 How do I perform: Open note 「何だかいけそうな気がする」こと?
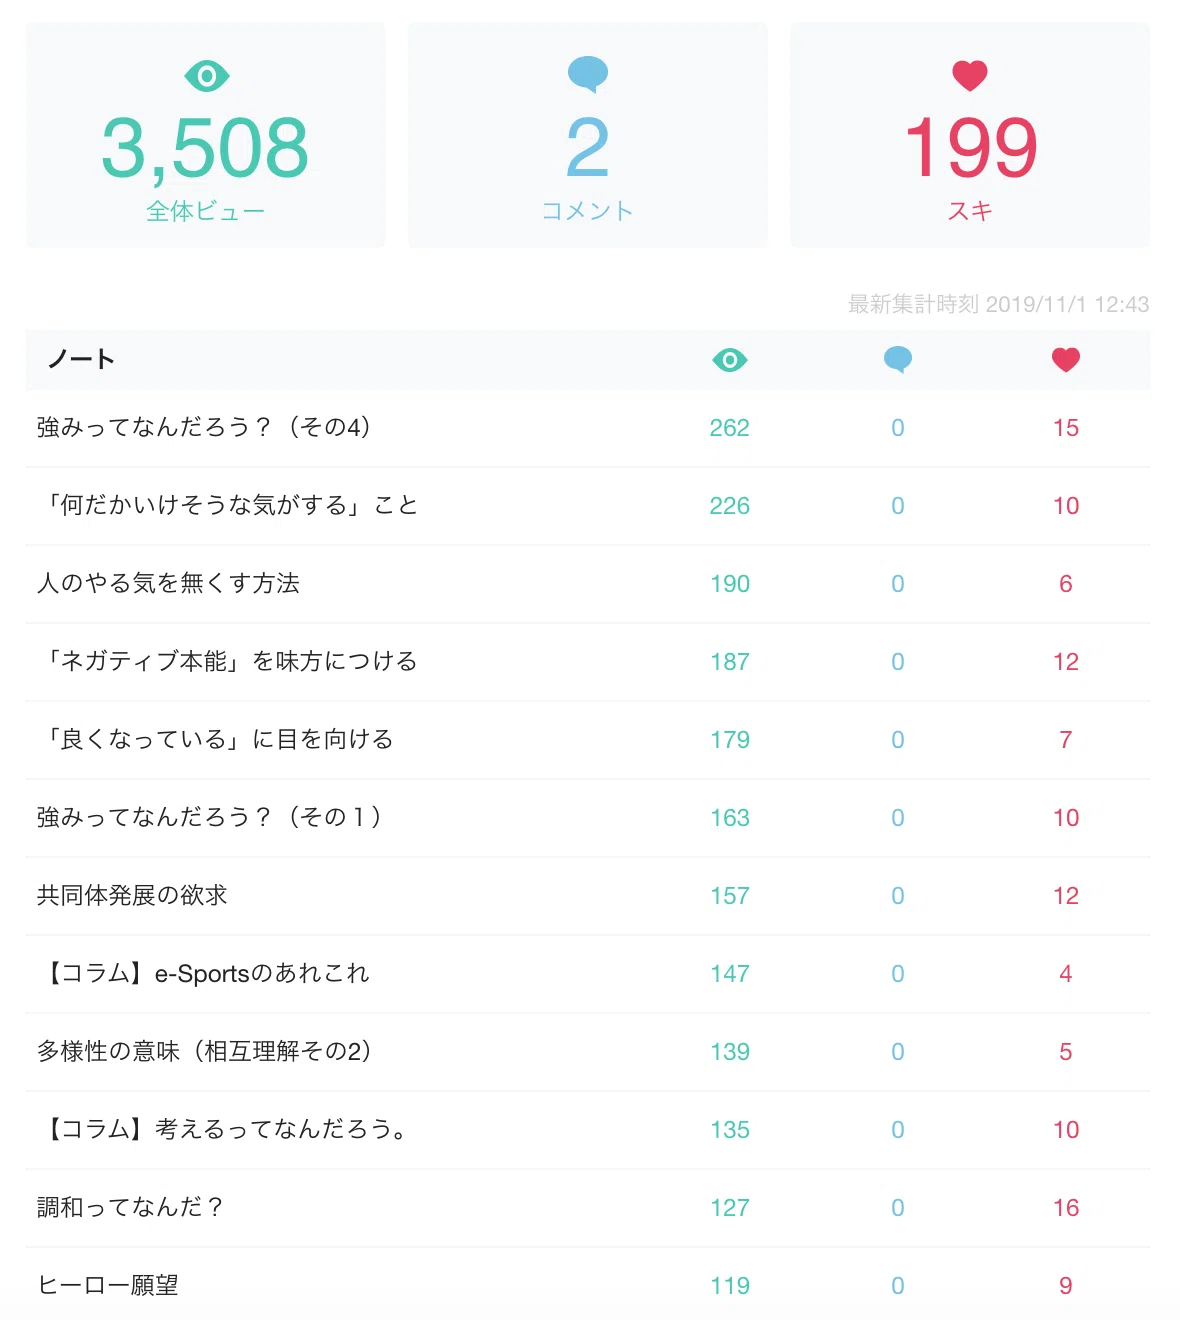click(228, 505)
